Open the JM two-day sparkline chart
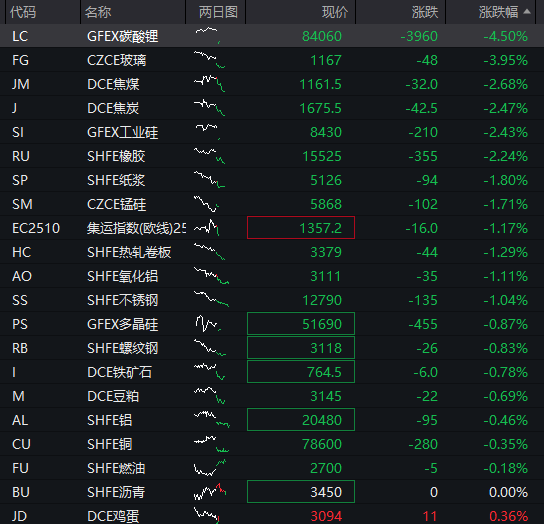The height and width of the screenshot is (524, 544). point(210,84)
